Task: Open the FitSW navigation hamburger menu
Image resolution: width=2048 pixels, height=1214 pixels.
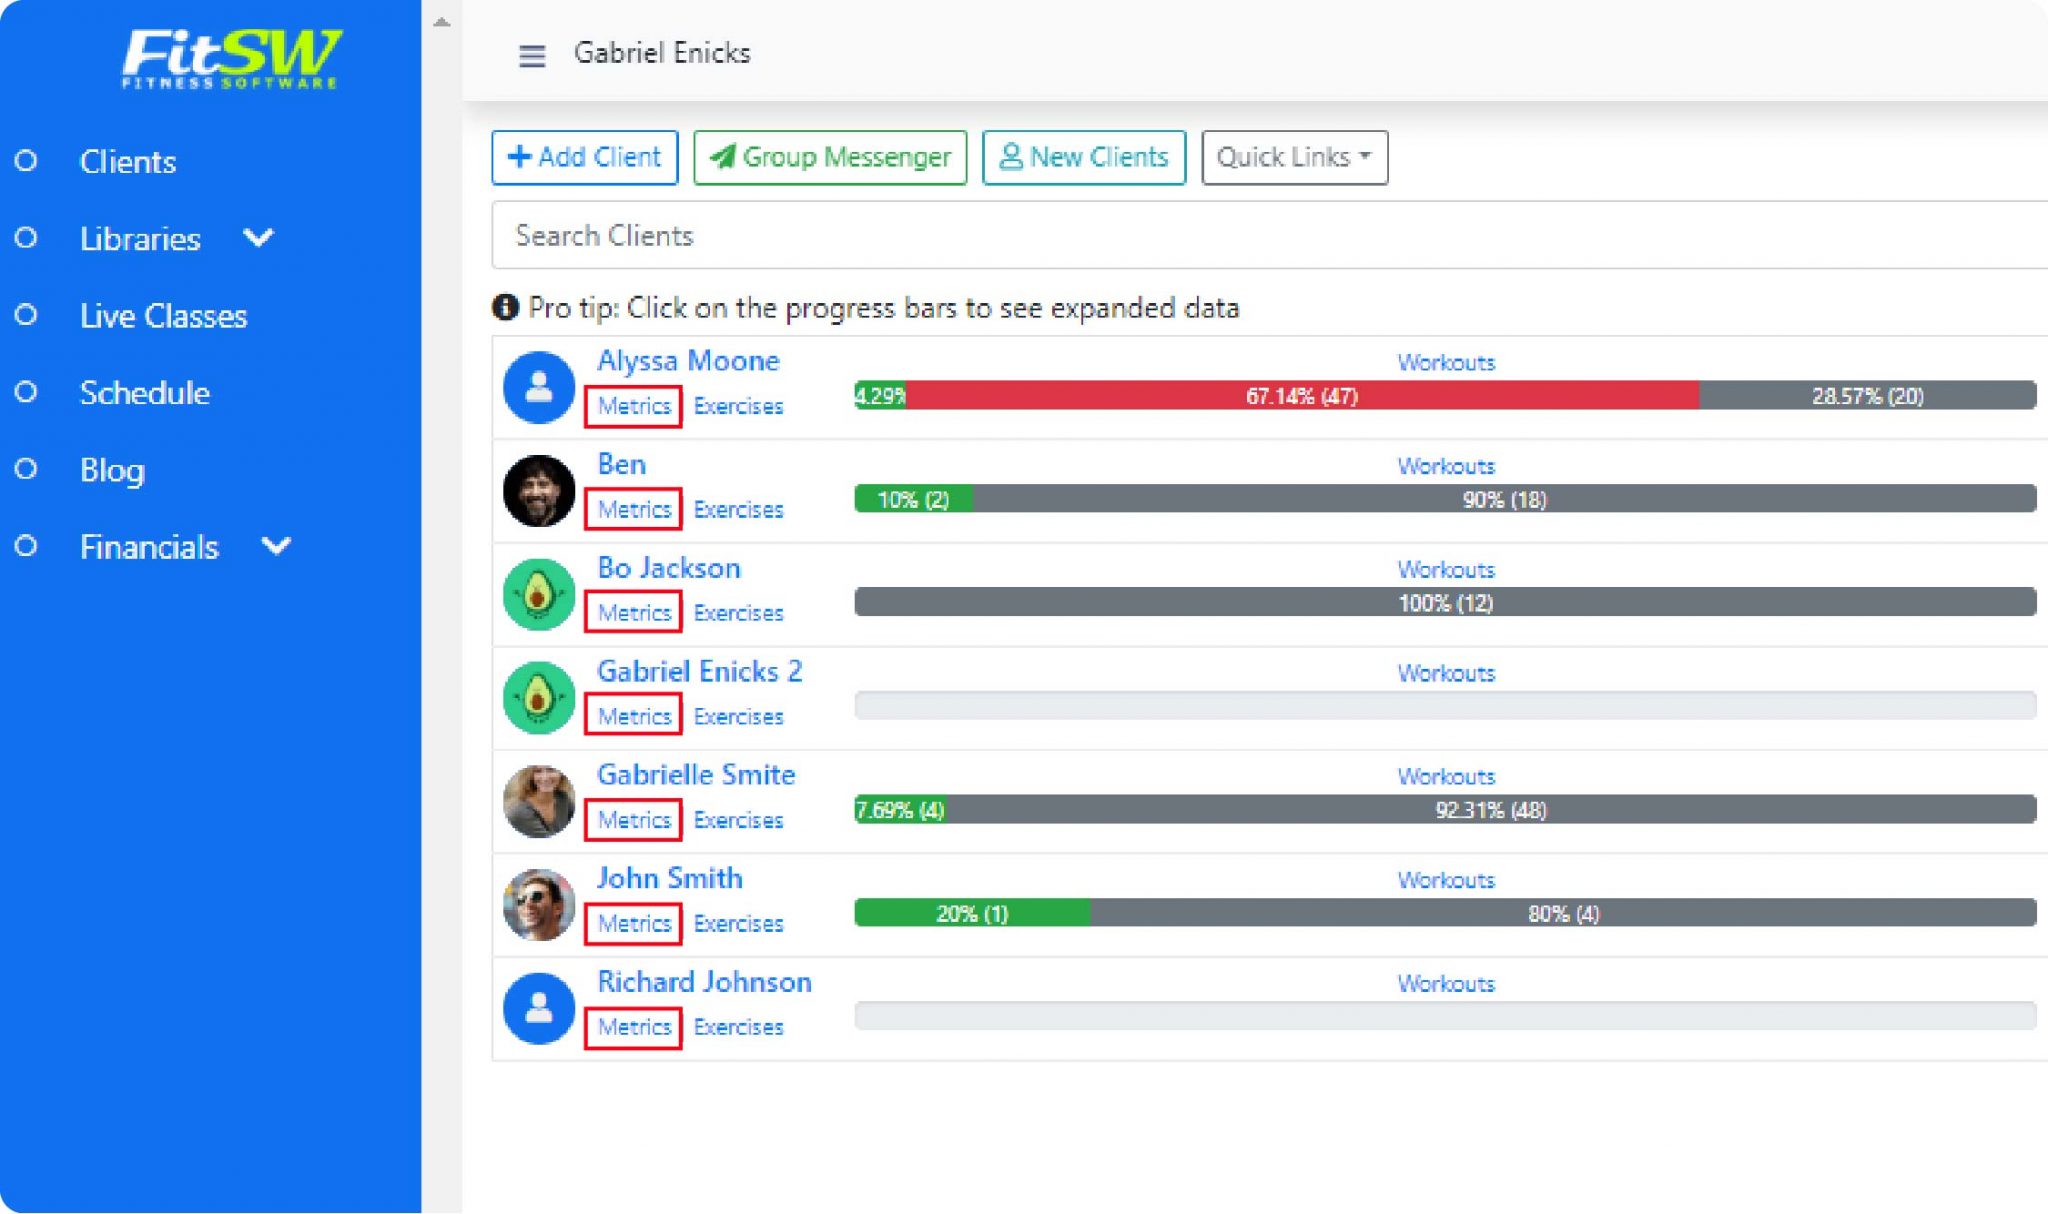Action: [531, 57]
